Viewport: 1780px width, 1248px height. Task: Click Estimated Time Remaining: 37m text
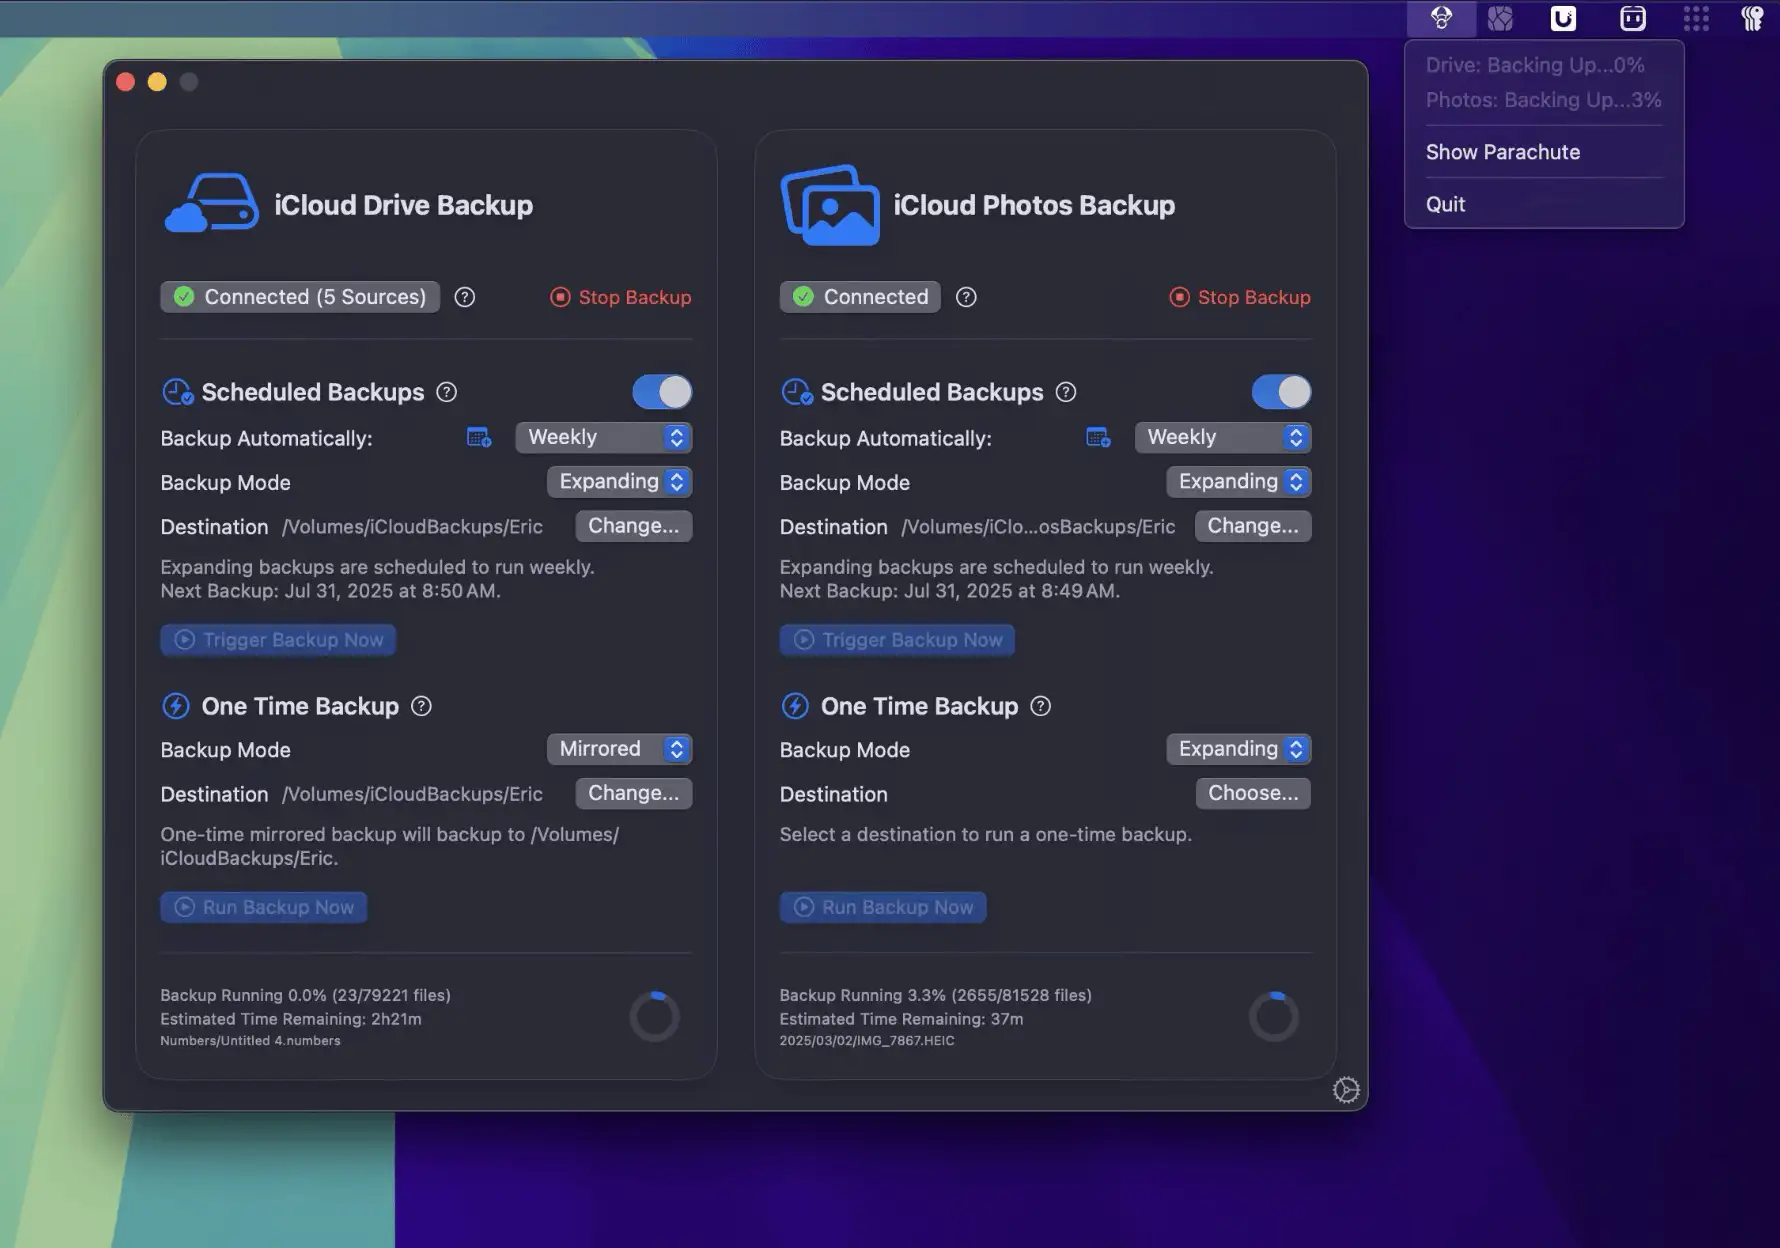point(901,1019)
